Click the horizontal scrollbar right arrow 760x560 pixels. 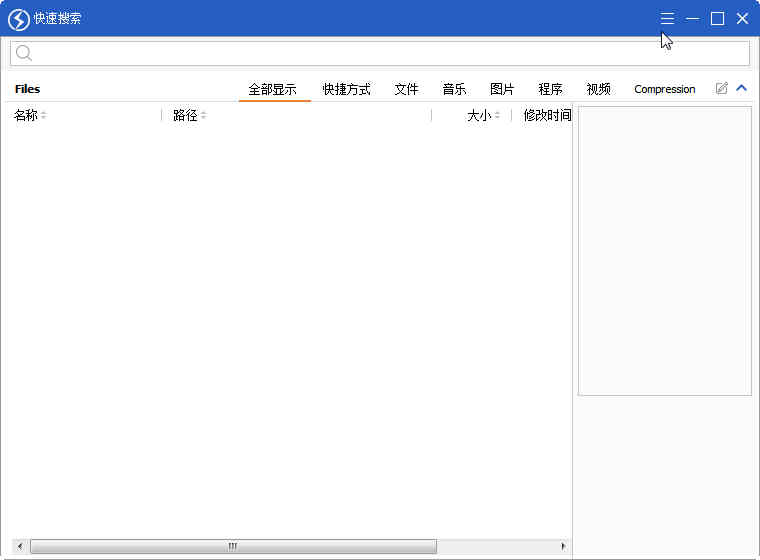click(563, 546)
